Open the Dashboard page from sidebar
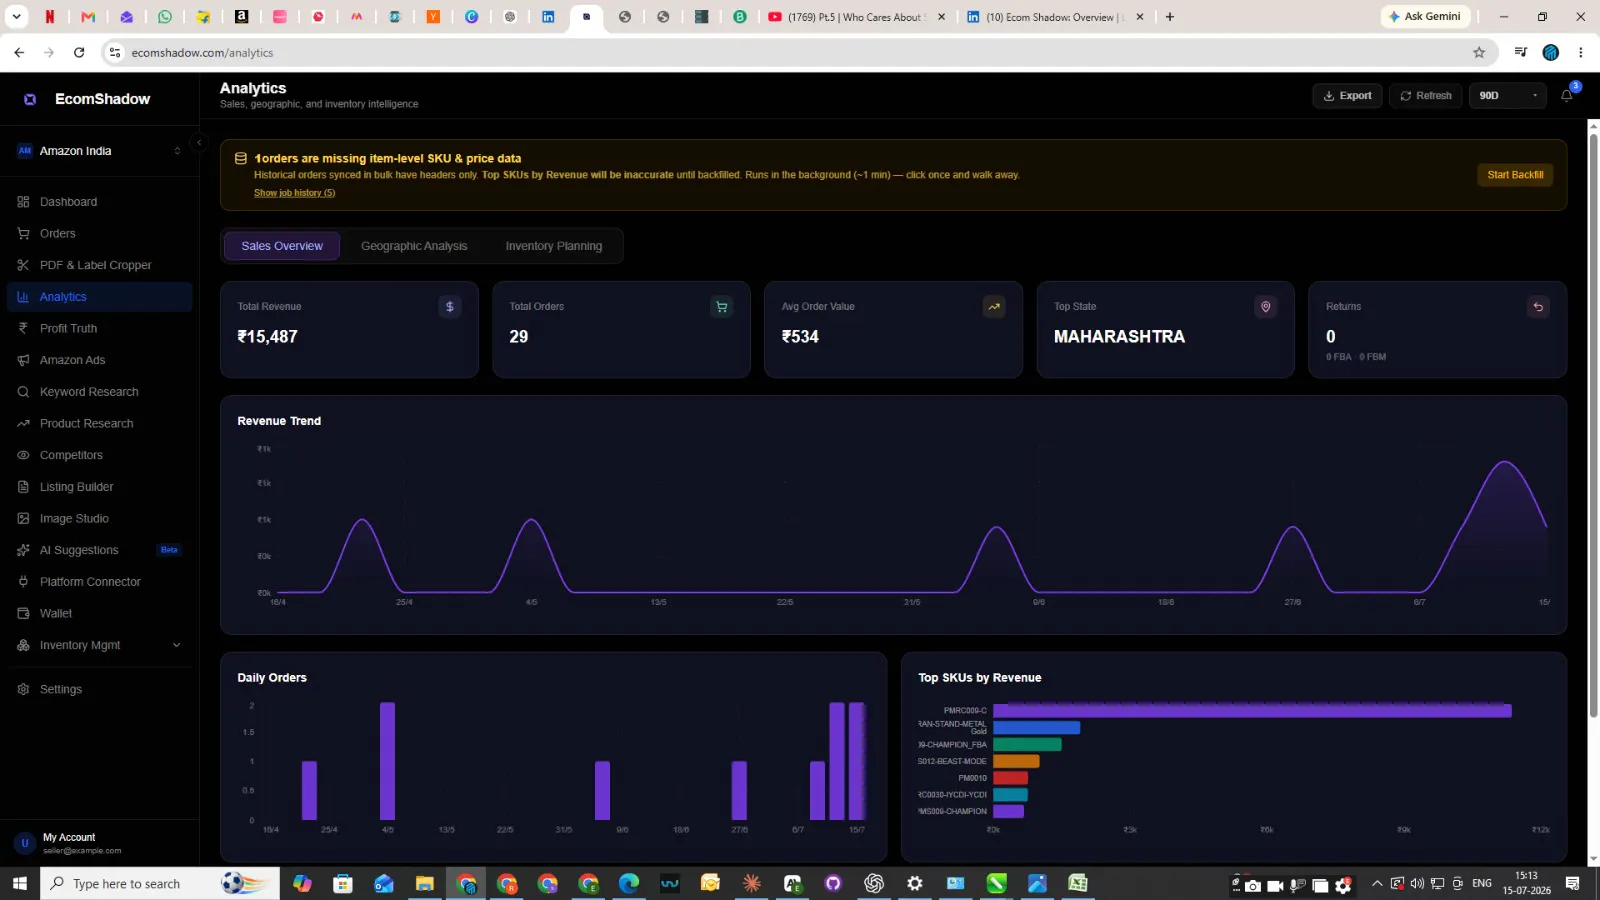The width and height of the screenshot is (1600, 900). (x=99, y=202)
